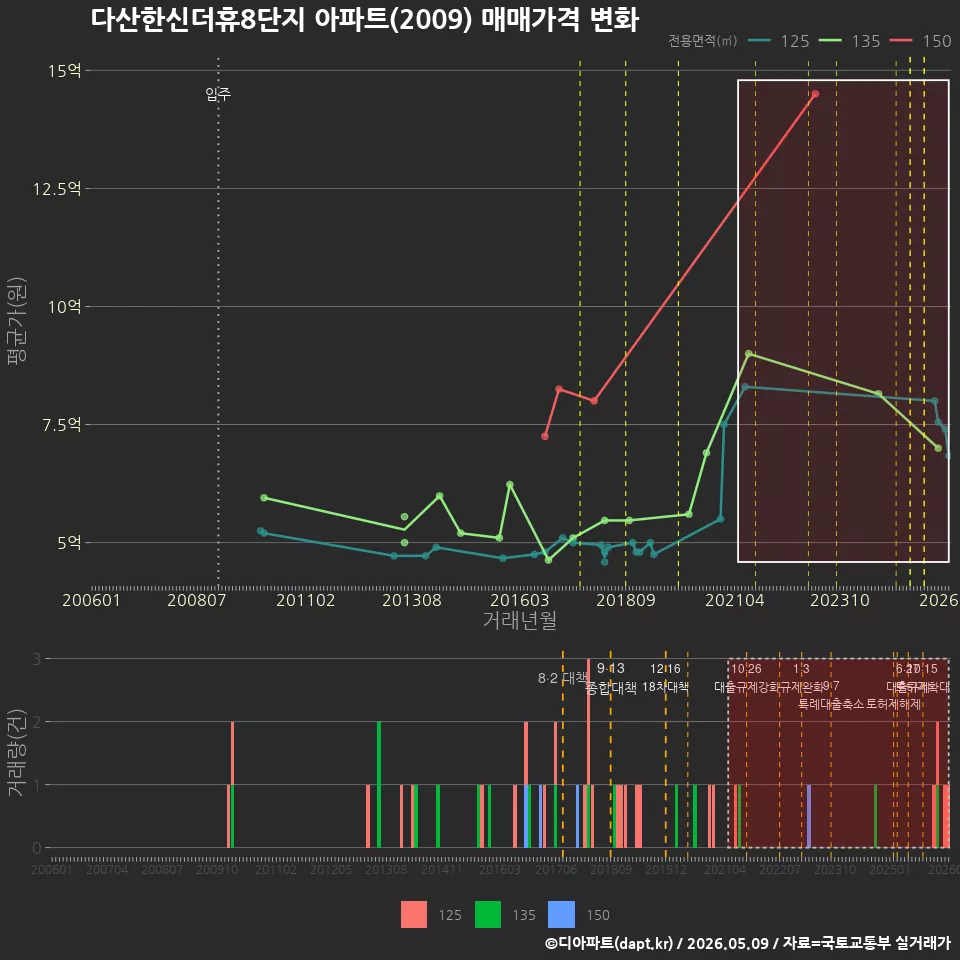960x960 pixels.
Task: Click the 9·13 policy annotation
Action: 610,668
